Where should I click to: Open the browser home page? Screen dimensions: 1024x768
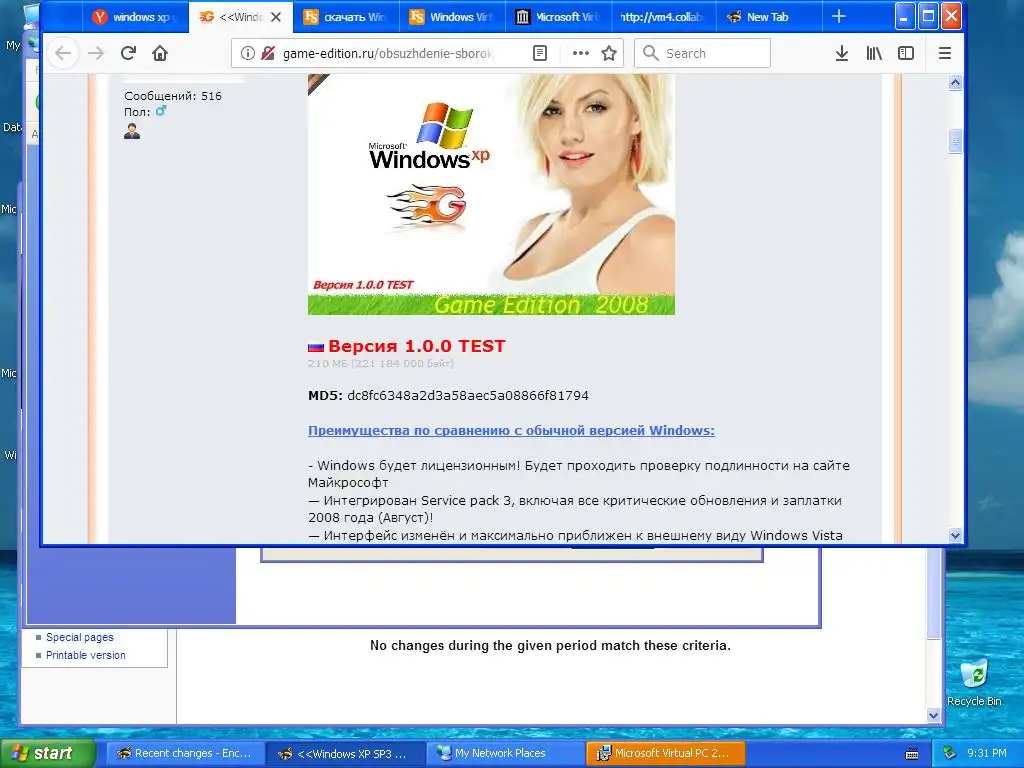[x=160, y=53]
